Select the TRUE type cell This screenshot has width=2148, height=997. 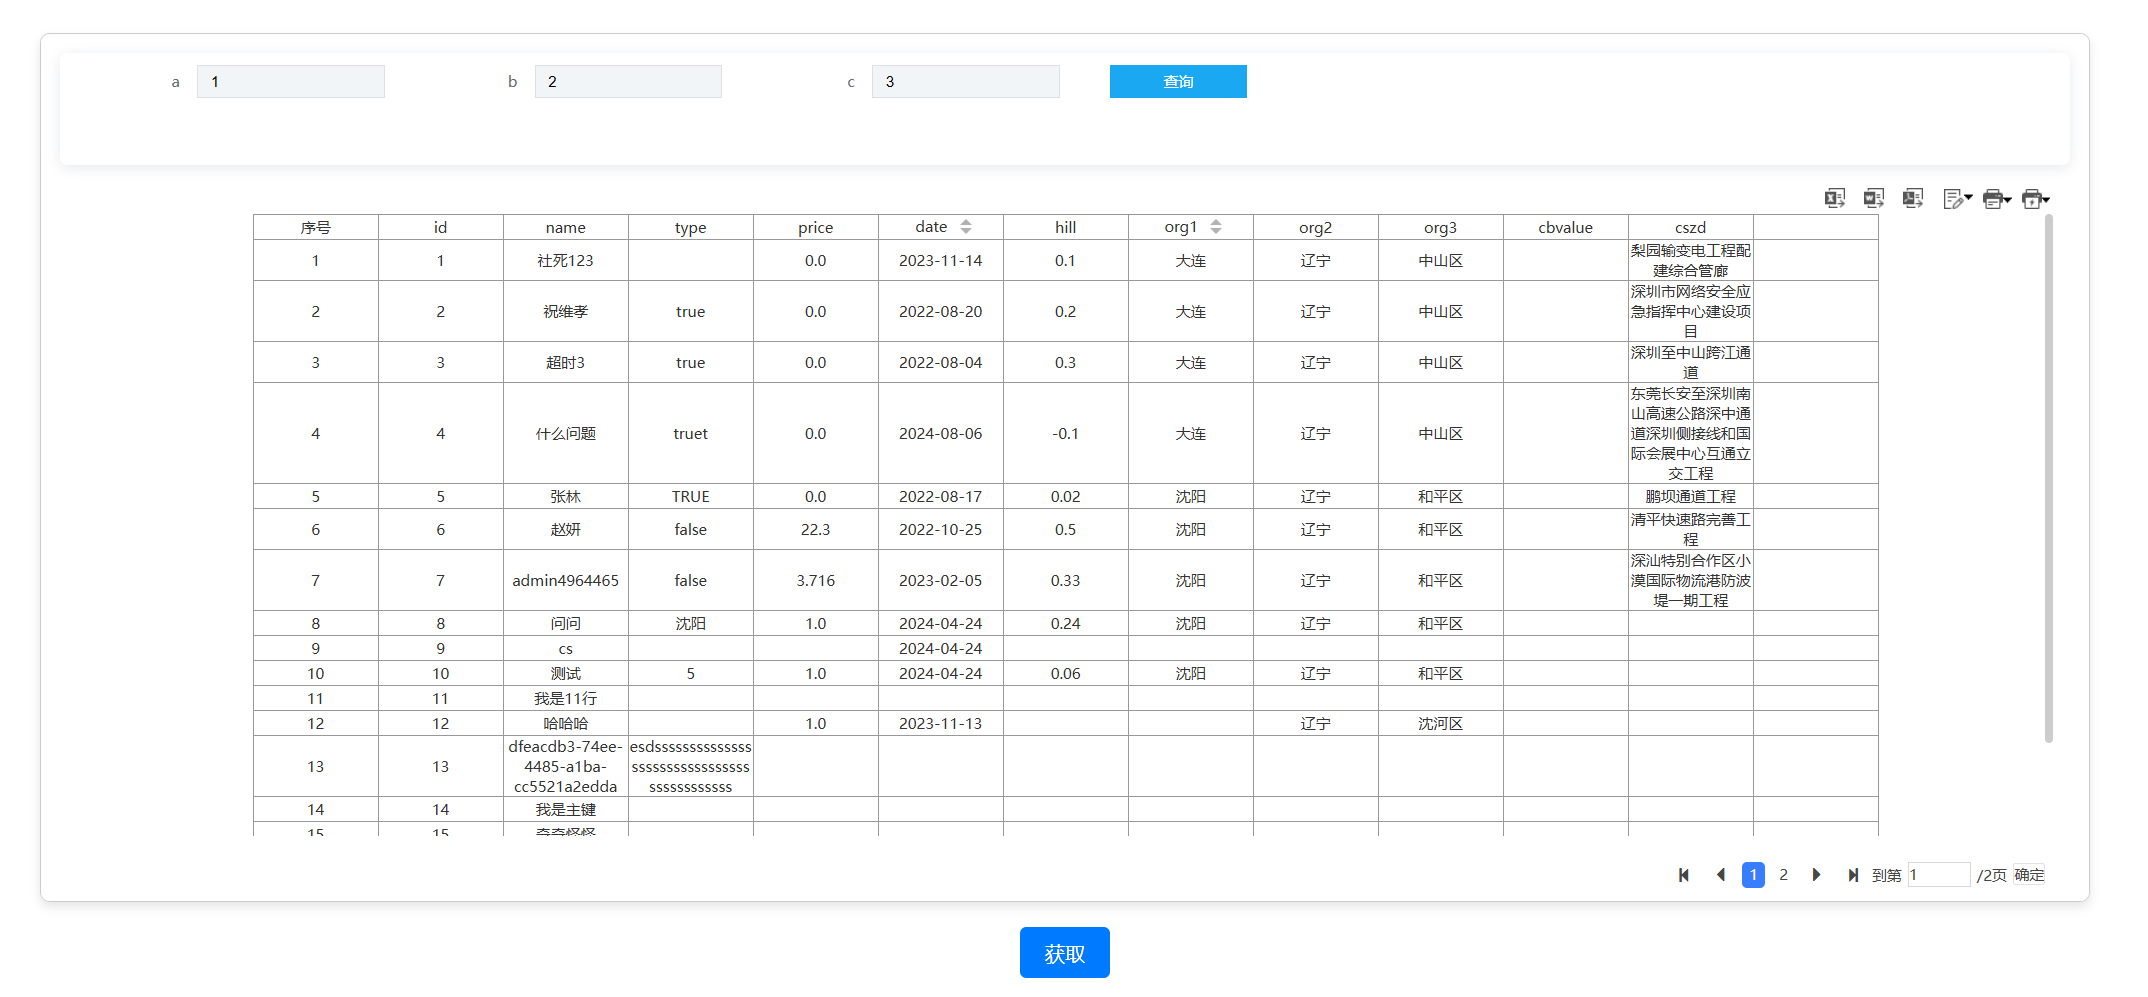pyautogui.click(x=691, y=497)
